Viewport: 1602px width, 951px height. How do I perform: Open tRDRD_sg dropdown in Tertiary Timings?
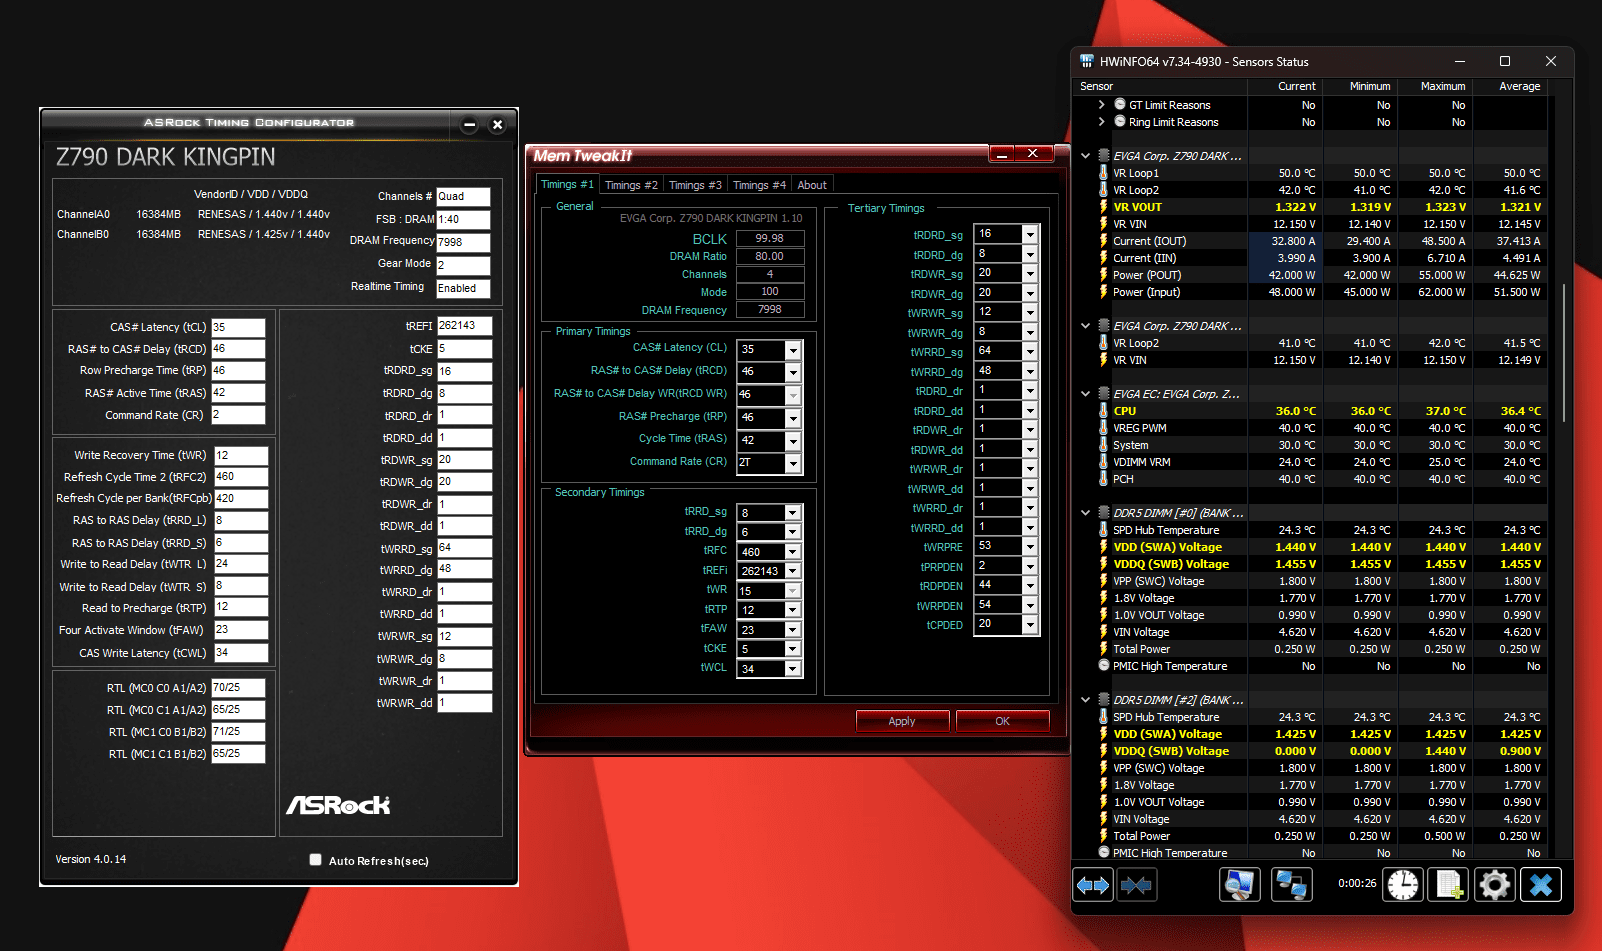[1030, 234]
